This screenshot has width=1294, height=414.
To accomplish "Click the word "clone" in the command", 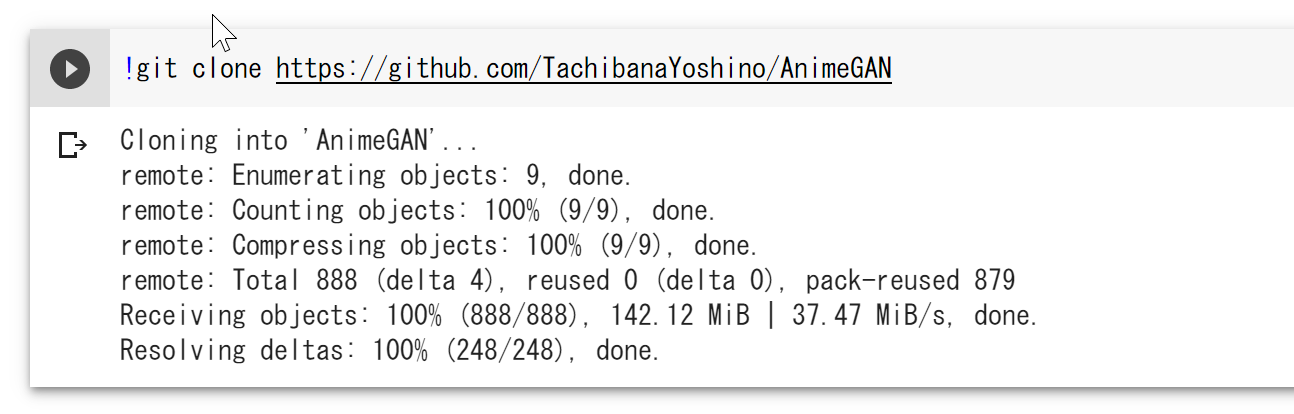I will pos(226,69).
